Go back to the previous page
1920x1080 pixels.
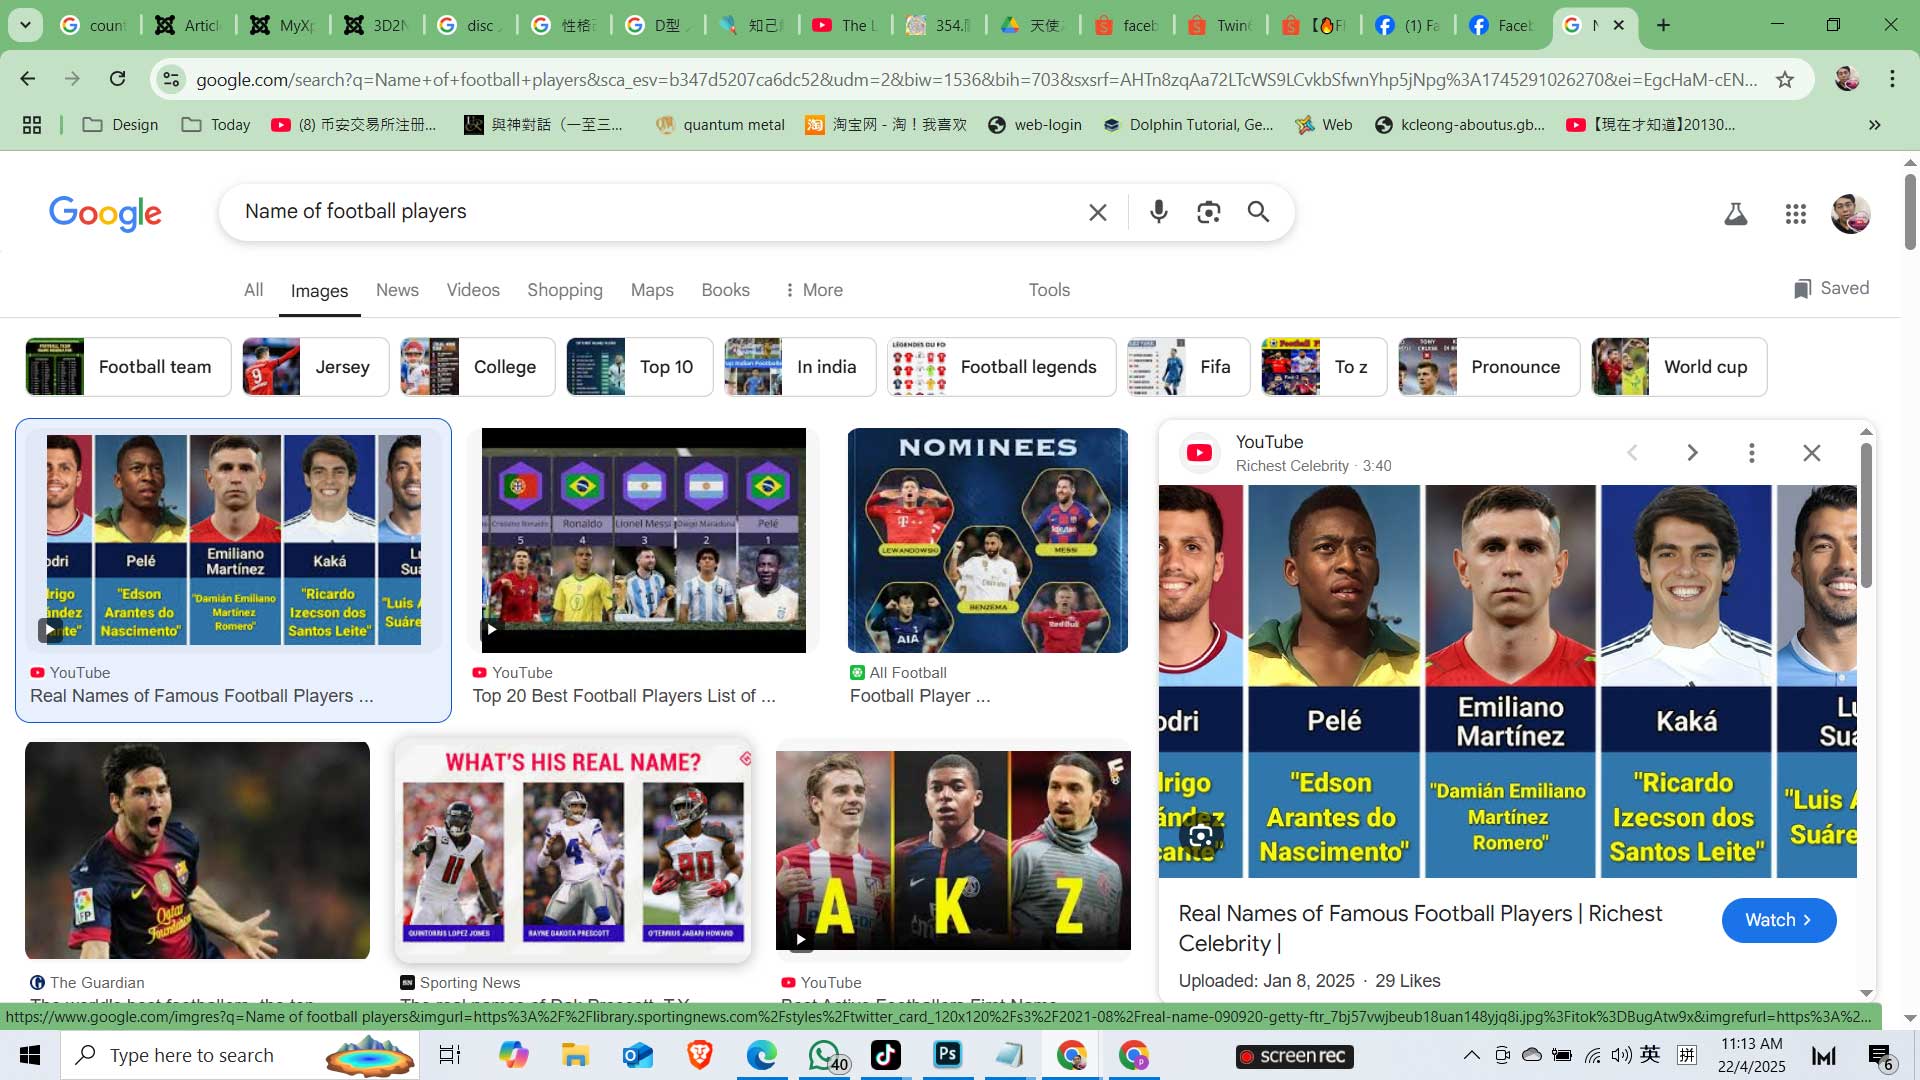[x=28, y=79]
